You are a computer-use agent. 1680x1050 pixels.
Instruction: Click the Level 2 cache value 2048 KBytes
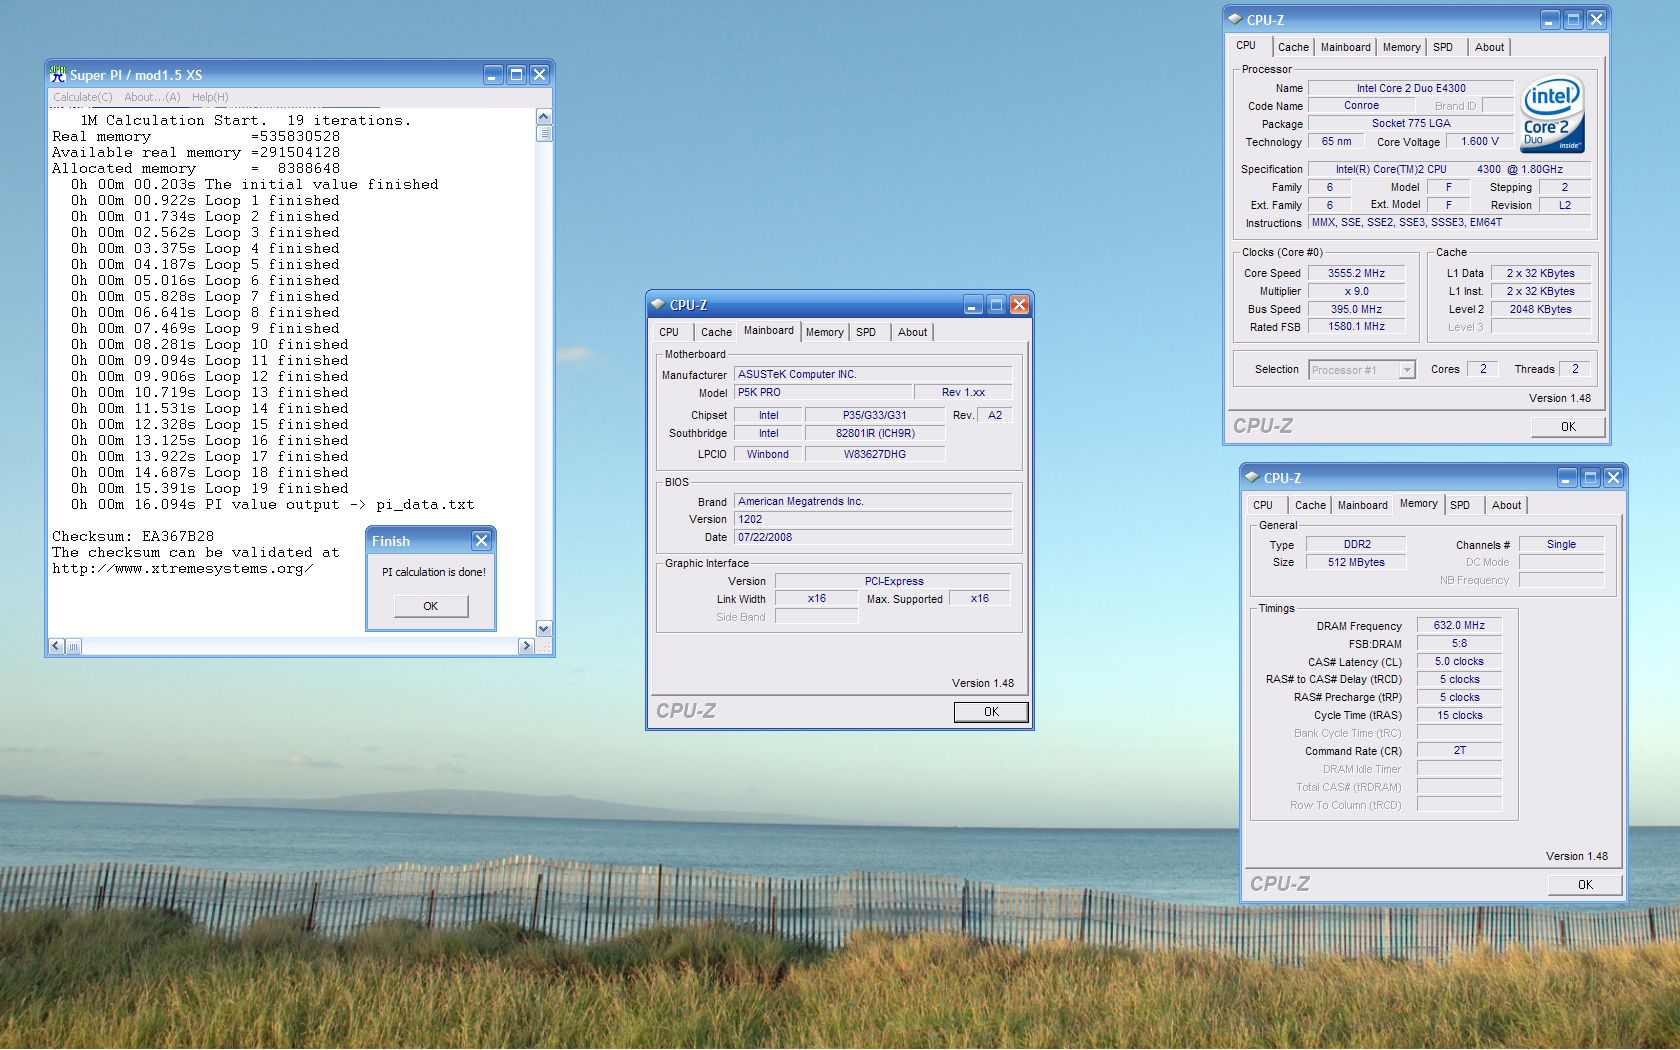click(x=1541, y=309)
